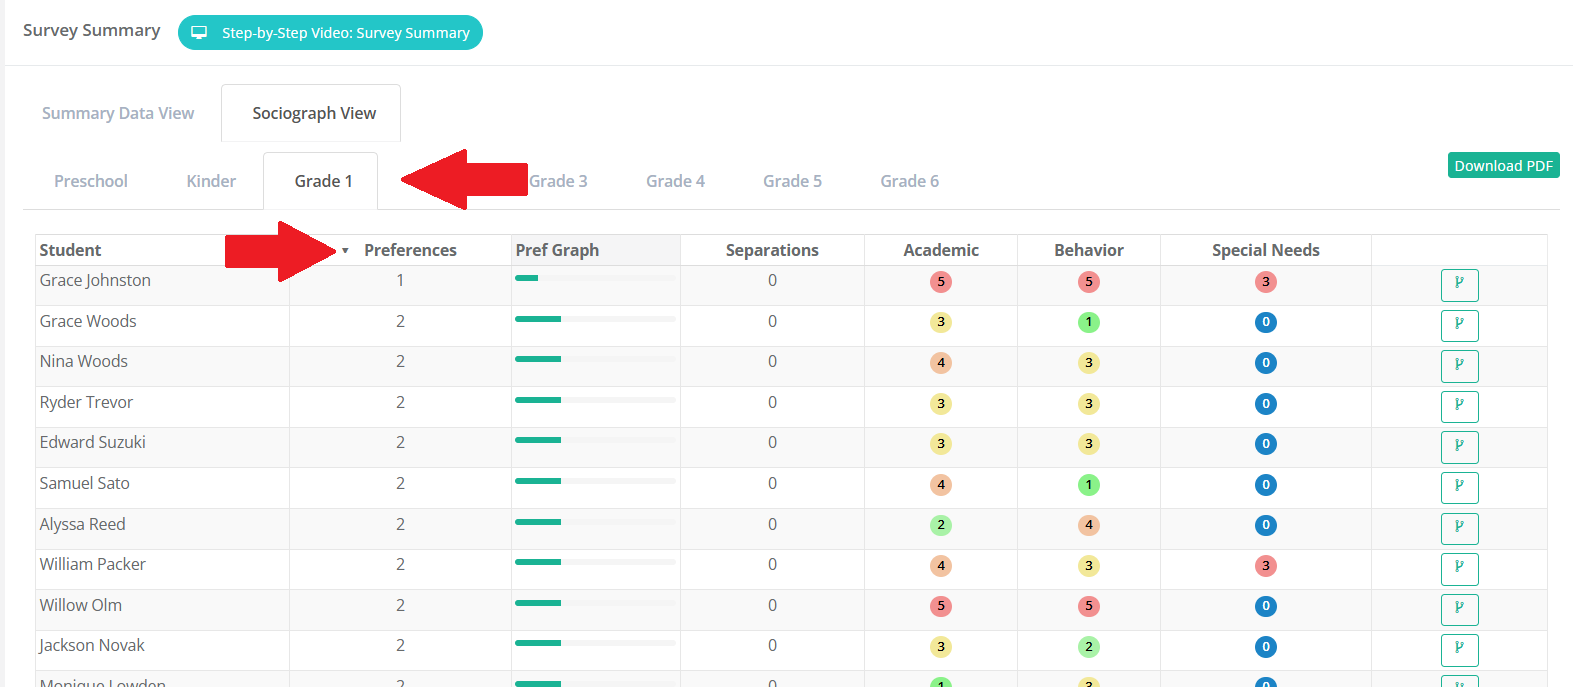
Task: Switch to Grade 6 tab
Action: click(909, 181)
